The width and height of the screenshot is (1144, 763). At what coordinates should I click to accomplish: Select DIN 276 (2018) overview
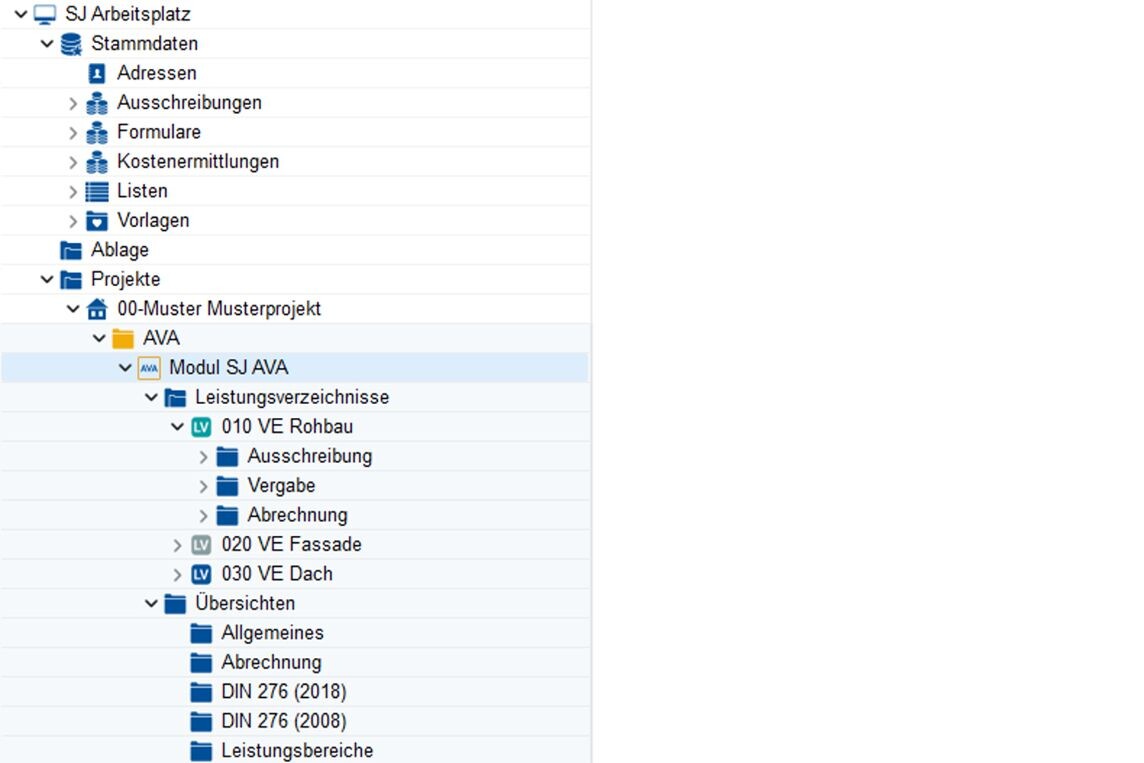coord(283,692)
